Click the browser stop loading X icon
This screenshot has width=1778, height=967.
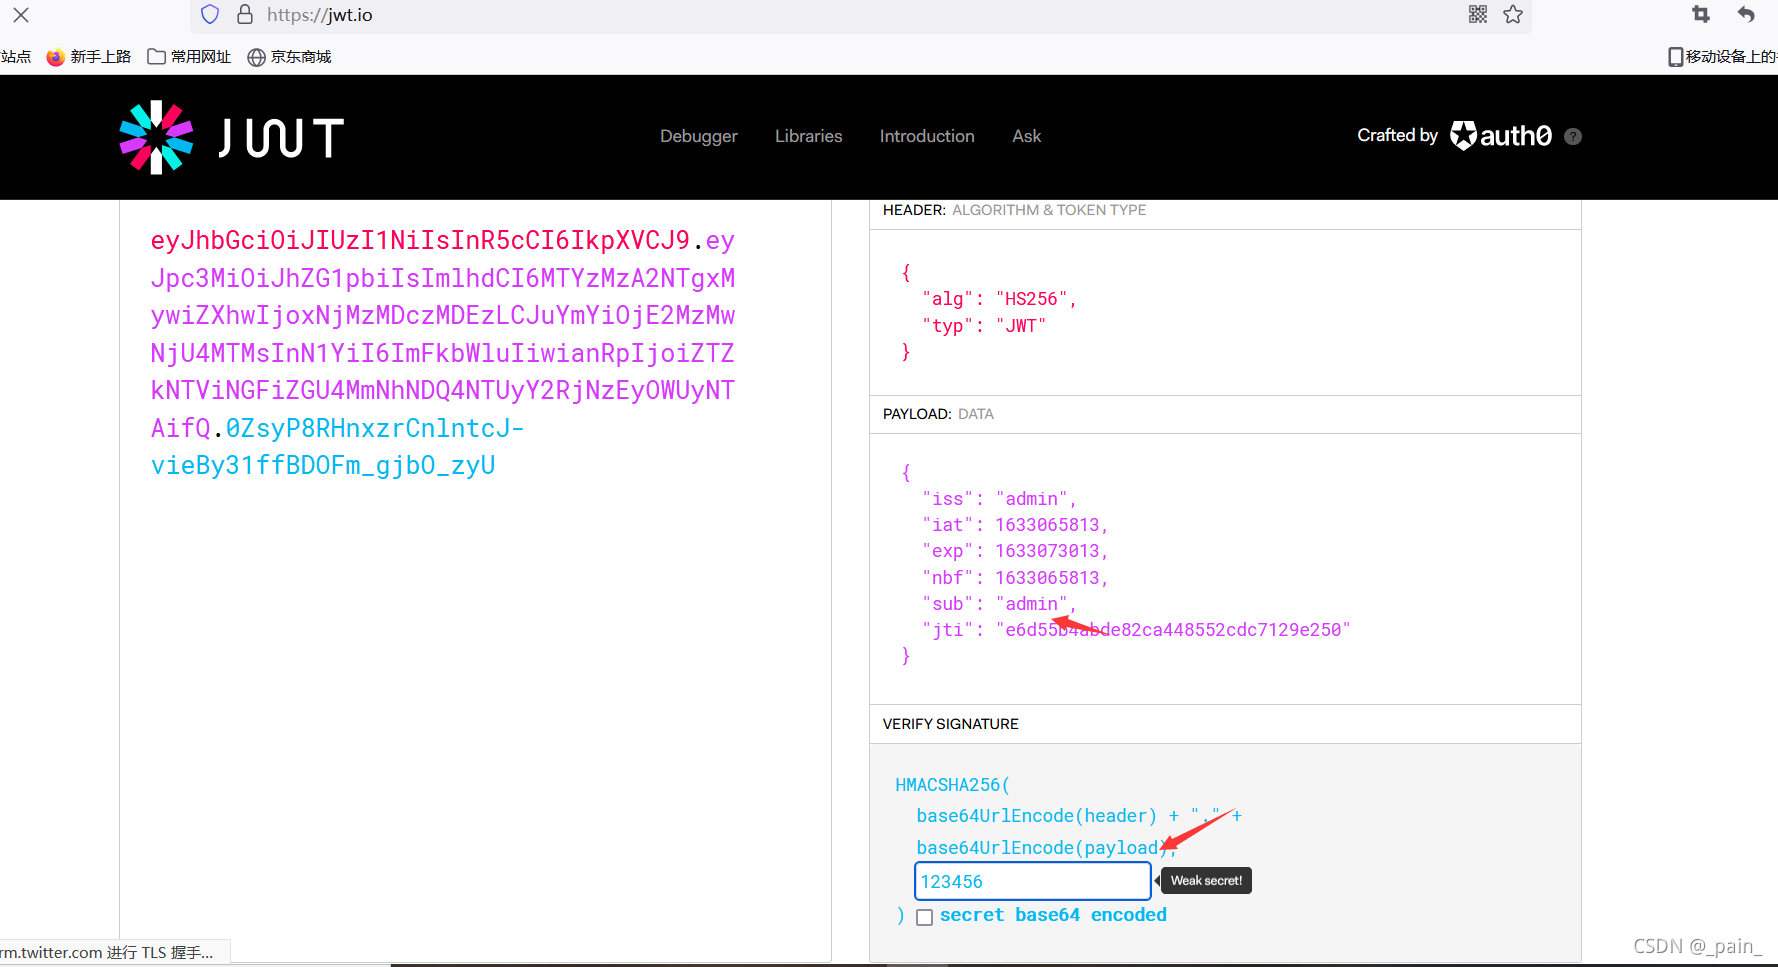(x=21, y=15)
